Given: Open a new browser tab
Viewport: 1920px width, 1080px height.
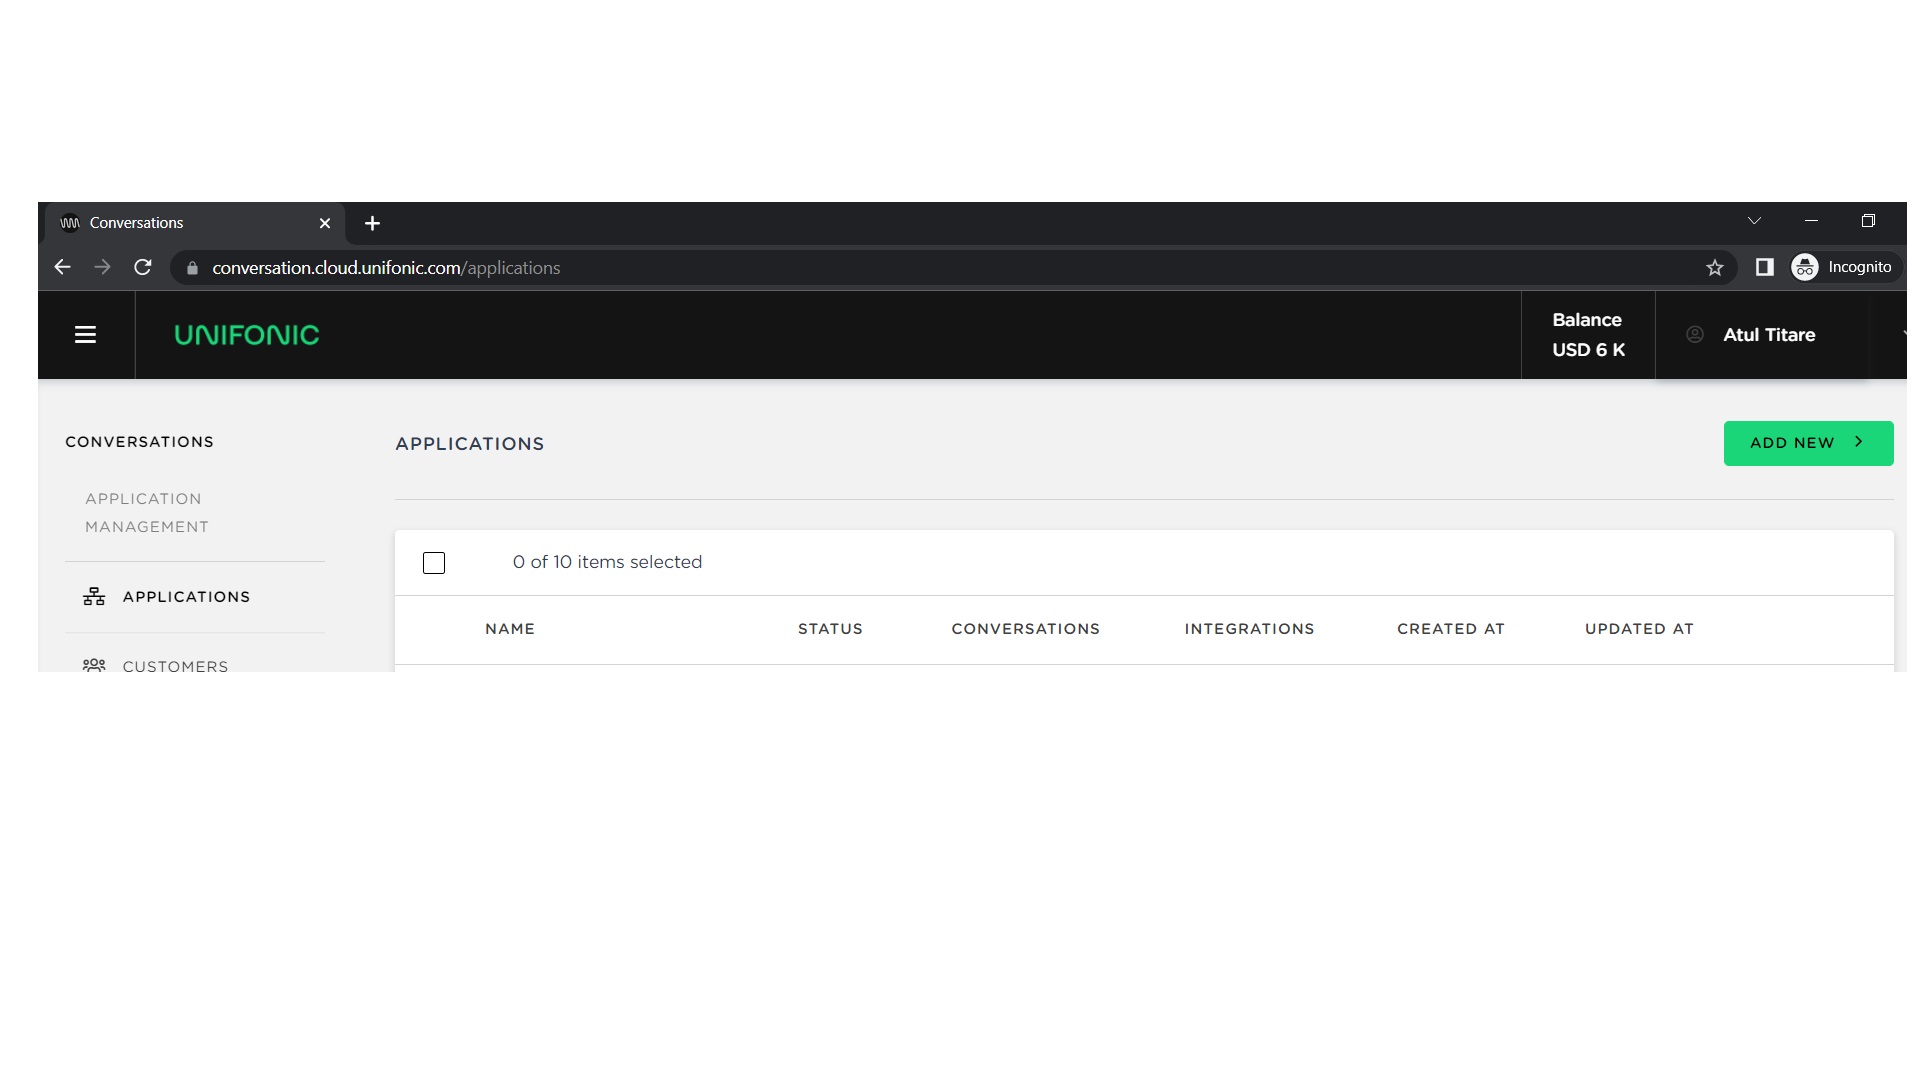Looking at the screenshot, I should [372, 224].
